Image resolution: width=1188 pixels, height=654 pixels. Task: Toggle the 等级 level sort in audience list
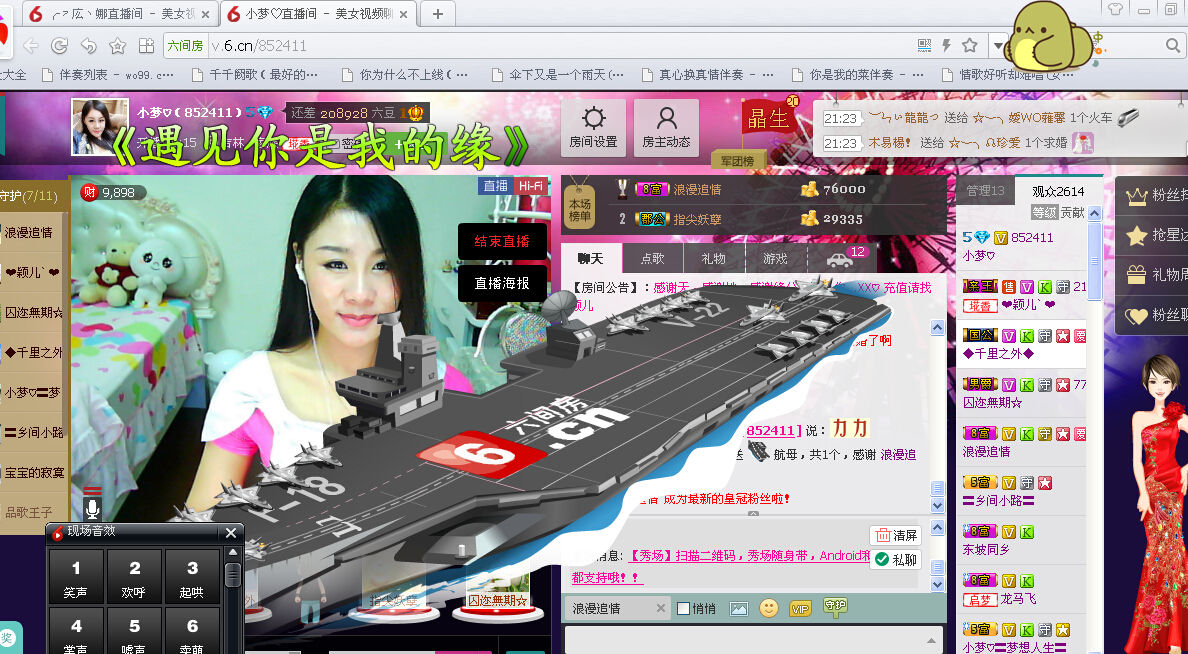click(x=1044, y=213)
